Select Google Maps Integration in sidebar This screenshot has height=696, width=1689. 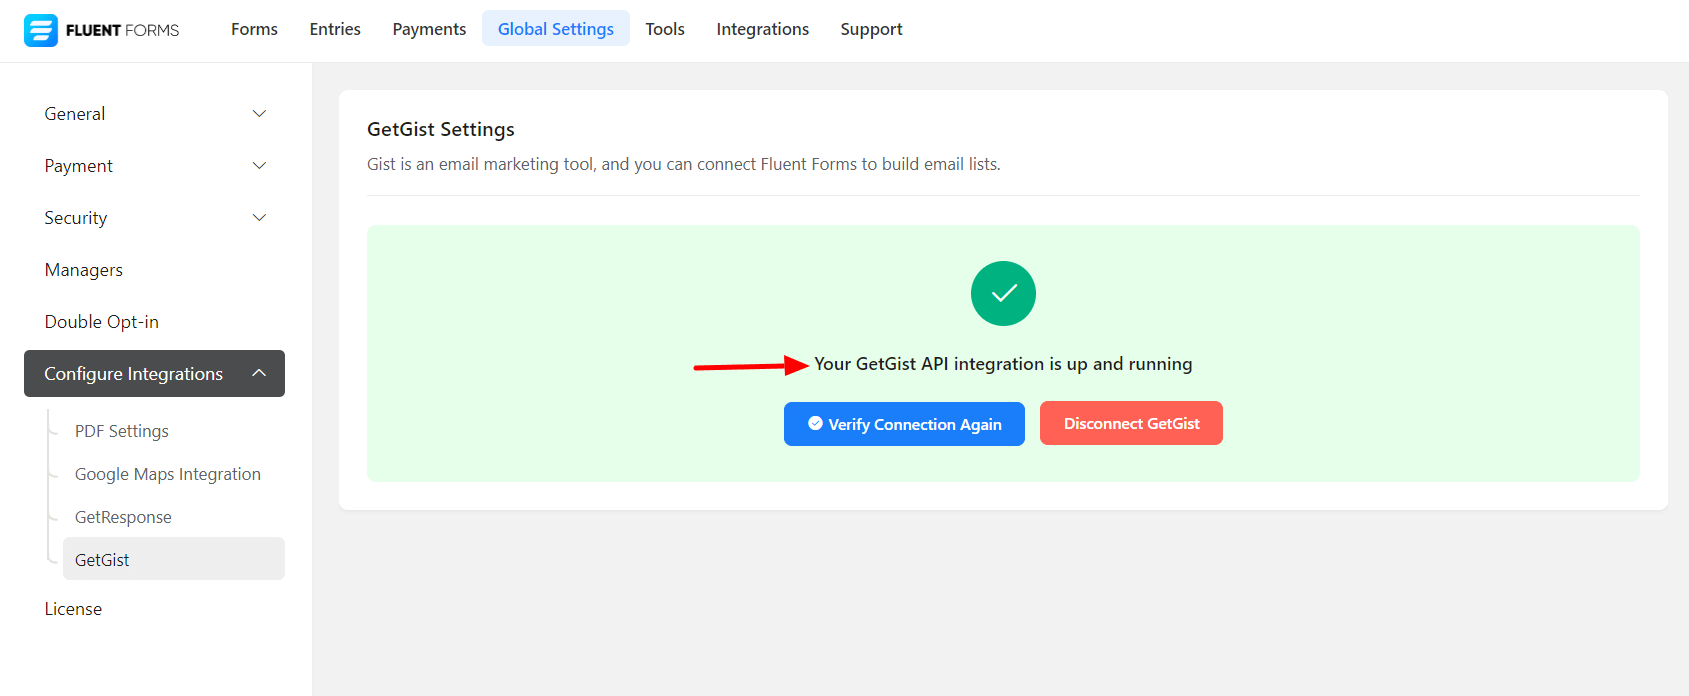[168, 474]
